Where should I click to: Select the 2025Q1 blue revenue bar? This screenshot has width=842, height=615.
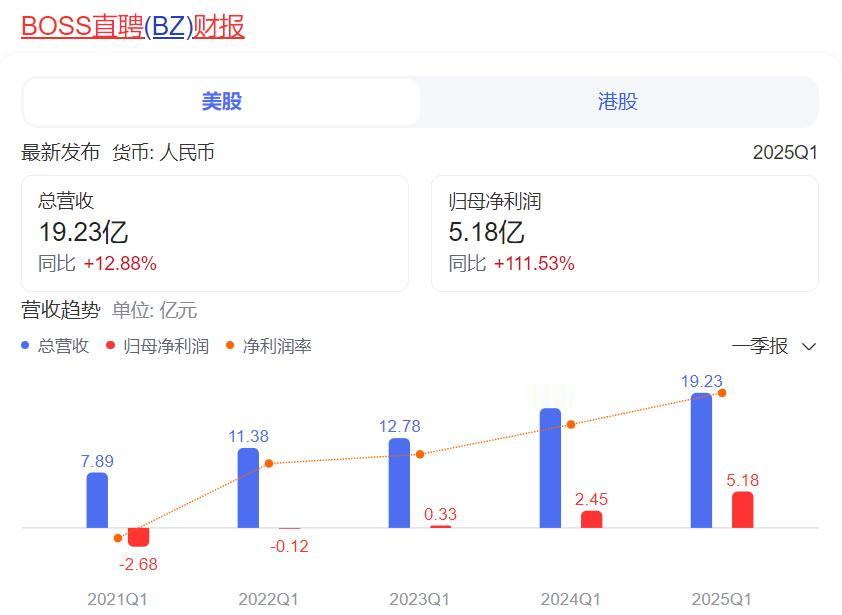point(701,460)
